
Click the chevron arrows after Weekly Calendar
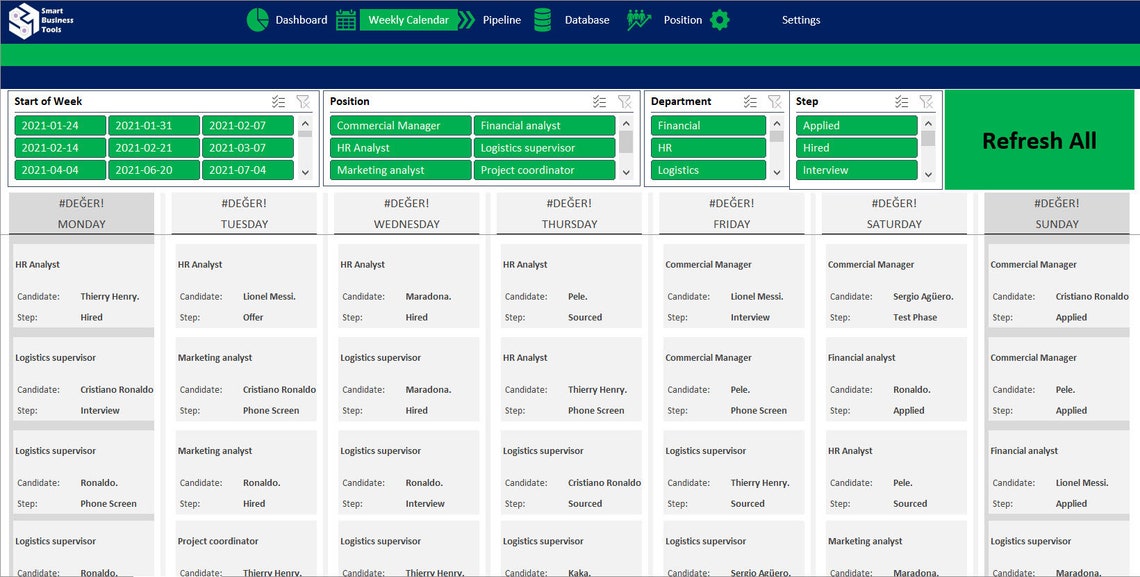pos(465,19)
